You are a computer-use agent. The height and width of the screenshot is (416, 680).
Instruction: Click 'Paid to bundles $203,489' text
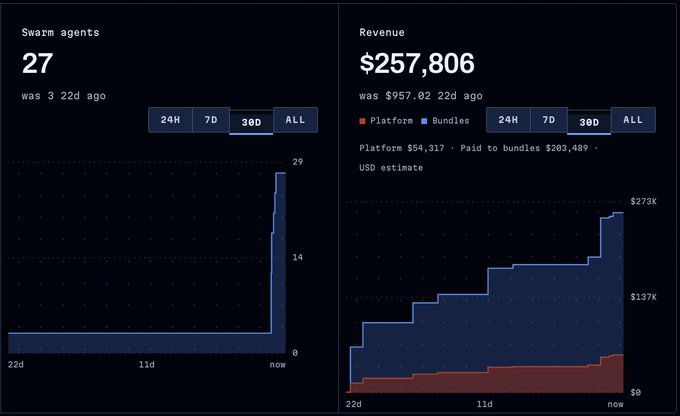click(x=524, y=148)
